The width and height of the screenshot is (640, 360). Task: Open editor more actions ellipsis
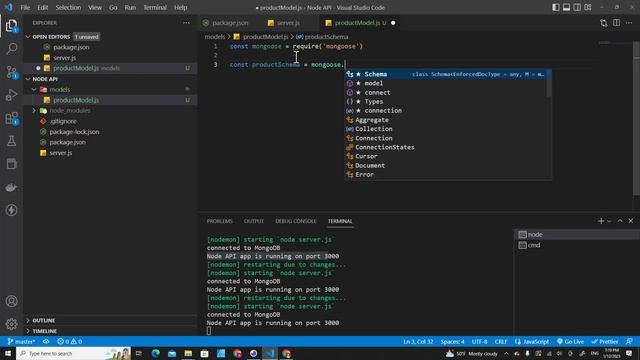[629, 23]
